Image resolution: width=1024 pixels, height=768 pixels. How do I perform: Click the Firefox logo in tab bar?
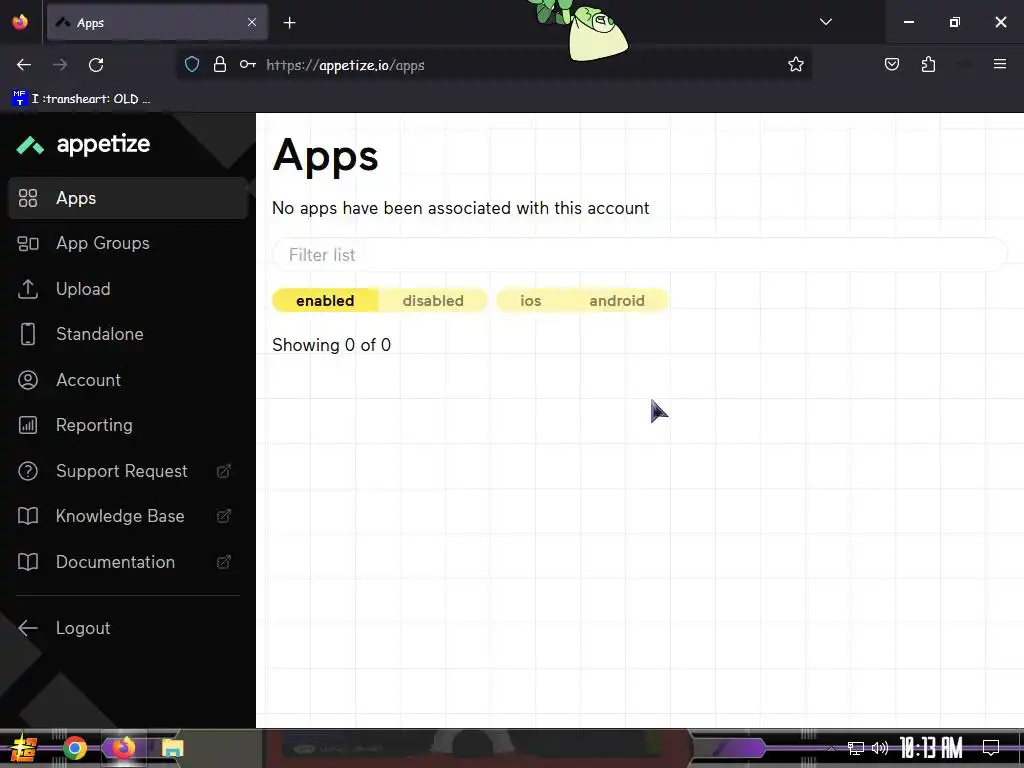(x=20, y=22)
